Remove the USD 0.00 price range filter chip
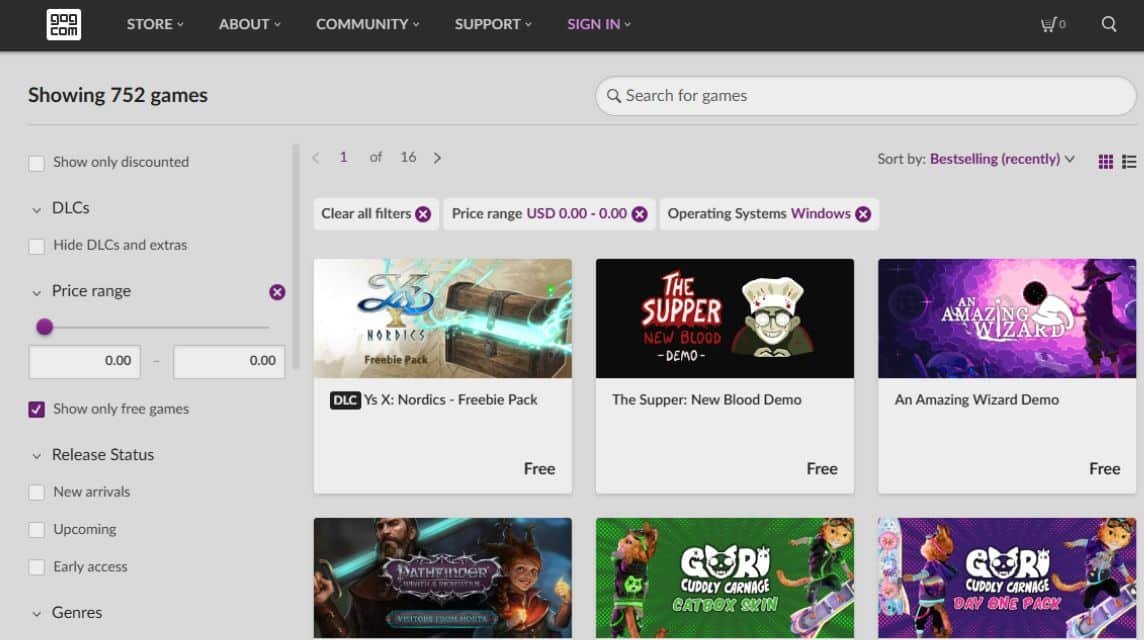 tap(639, 213)
